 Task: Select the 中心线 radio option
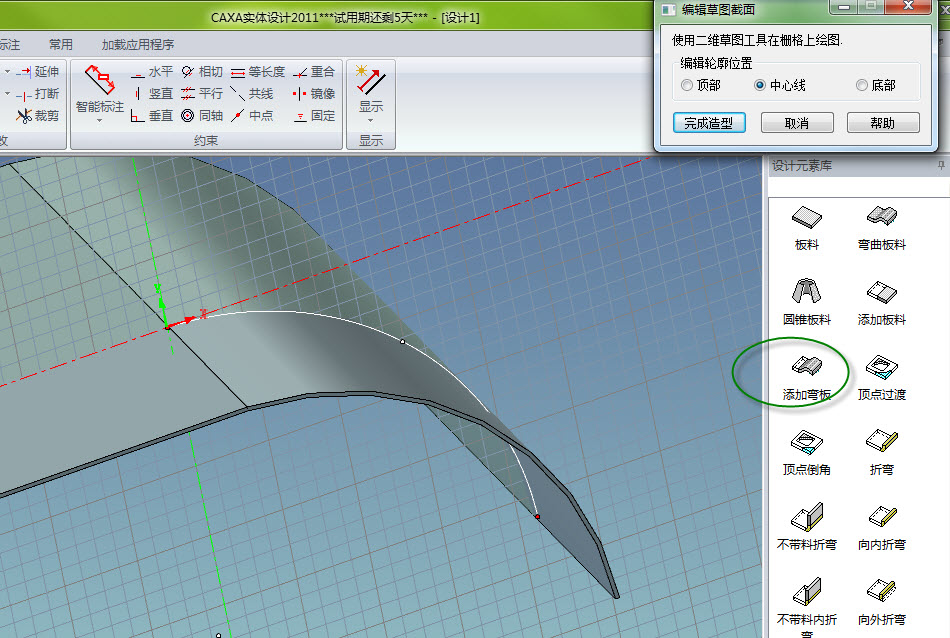760,86
